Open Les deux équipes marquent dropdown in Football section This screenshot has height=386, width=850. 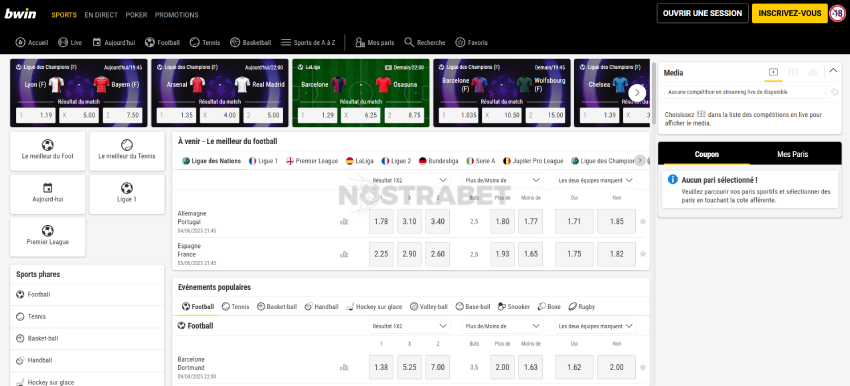(596, 326)
